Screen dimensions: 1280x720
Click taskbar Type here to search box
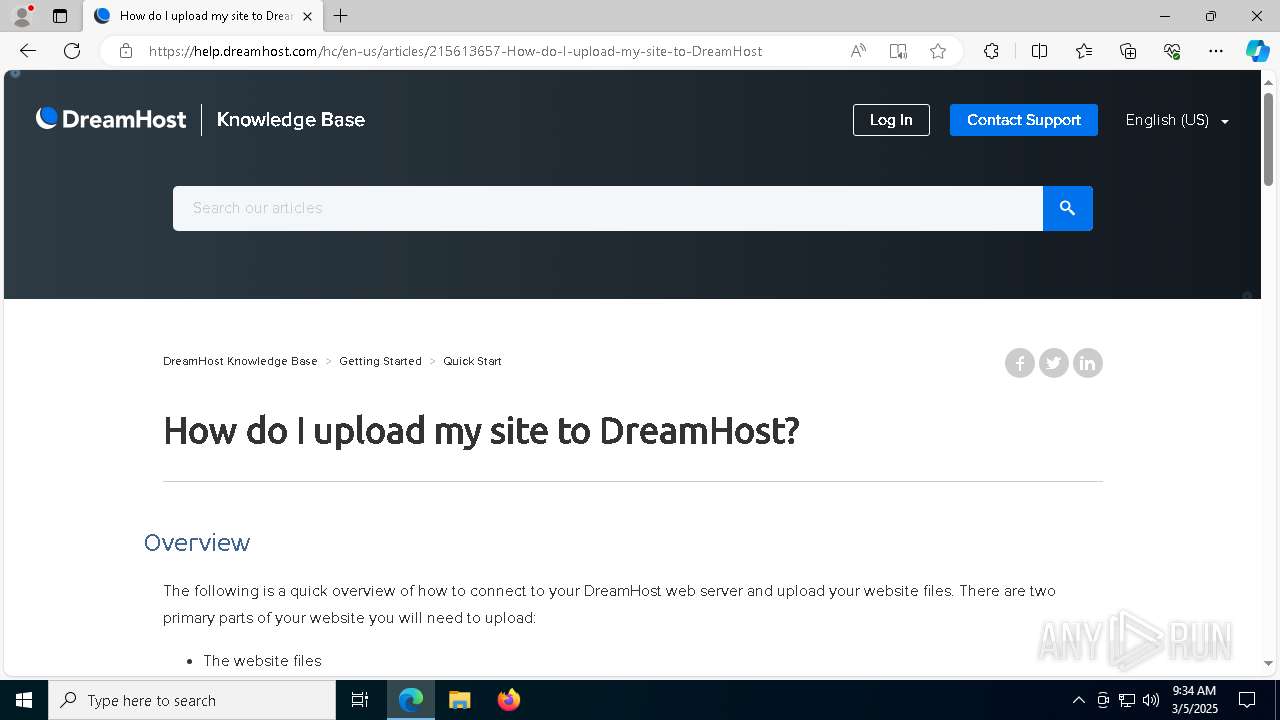pos(192,700)
